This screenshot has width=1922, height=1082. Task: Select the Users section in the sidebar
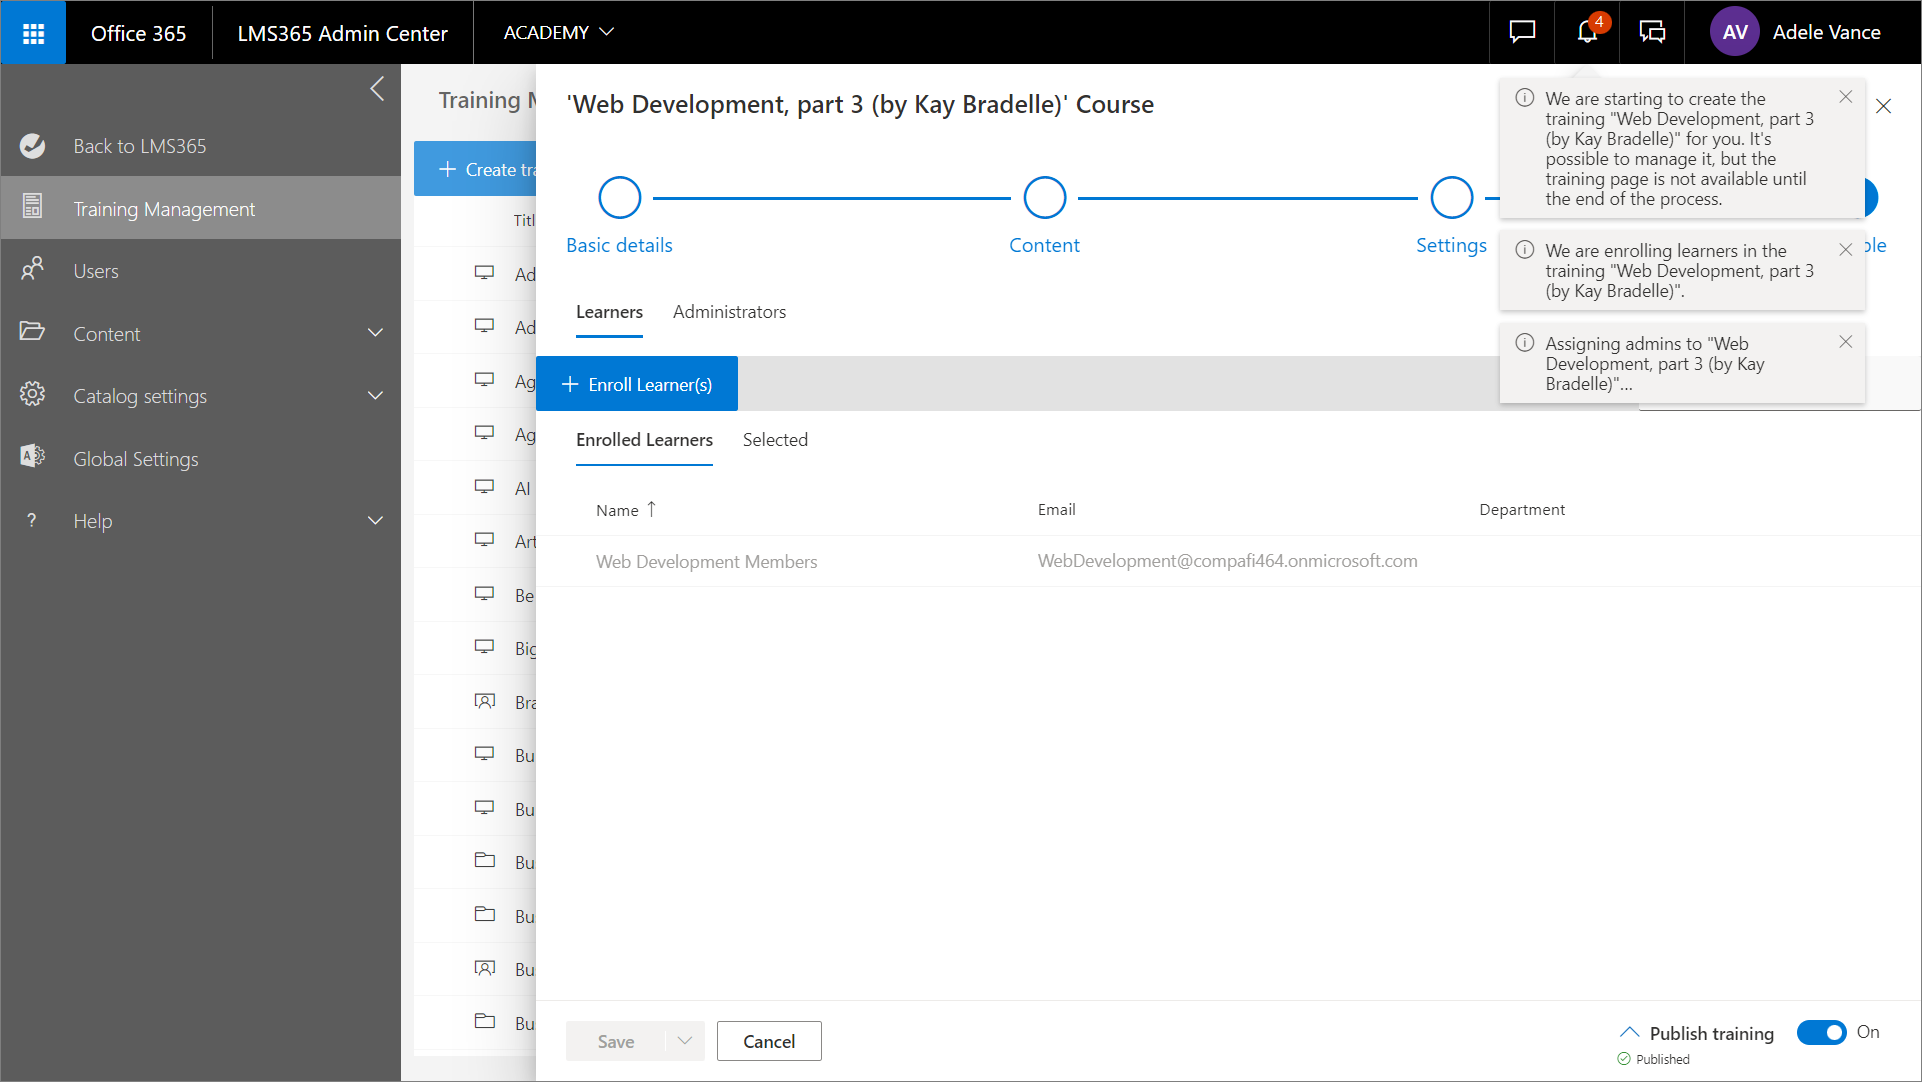96,270
